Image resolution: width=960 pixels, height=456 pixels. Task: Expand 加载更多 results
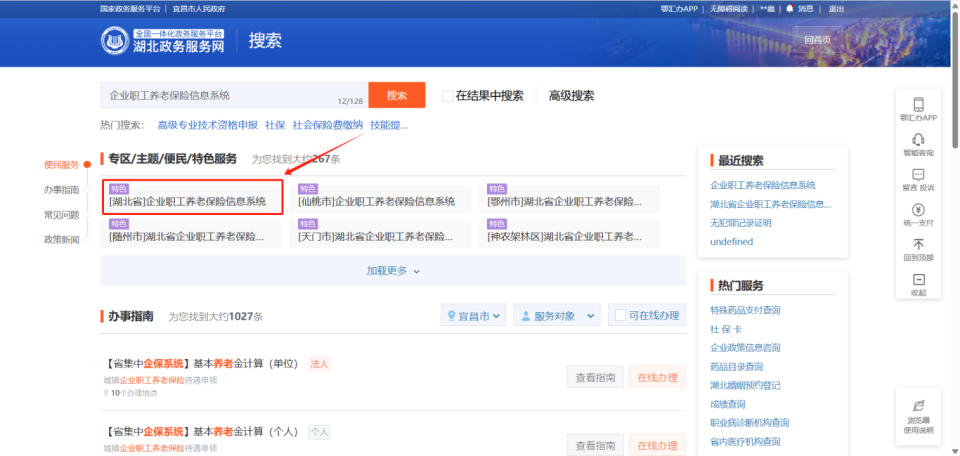click(393, 271)
